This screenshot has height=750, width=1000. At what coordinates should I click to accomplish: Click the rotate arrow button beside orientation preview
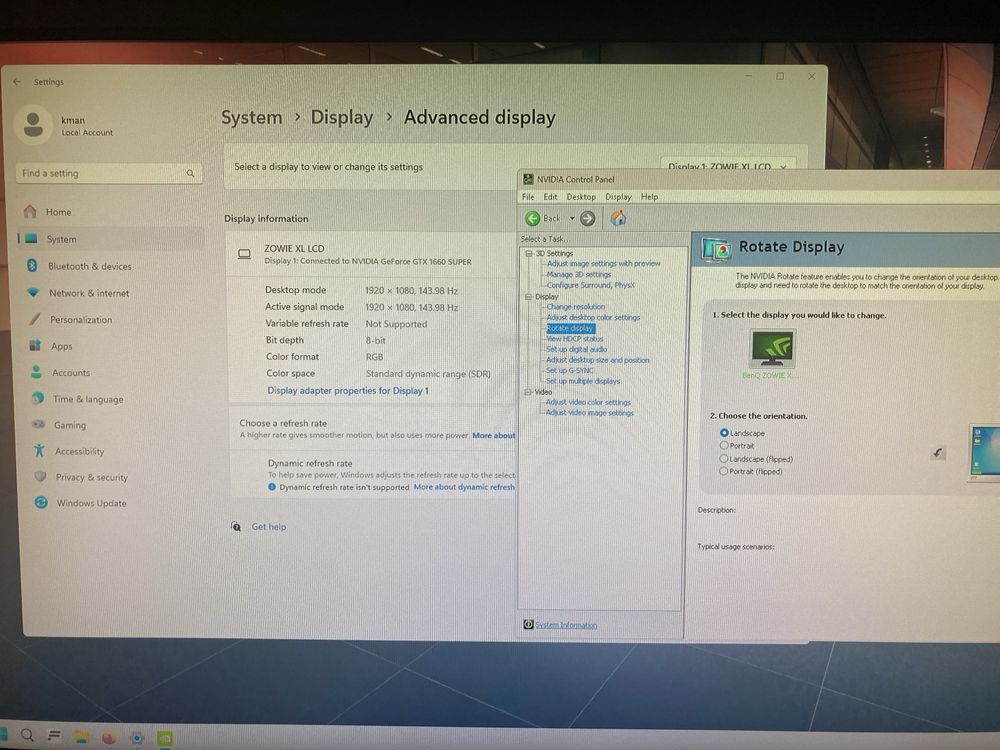point(938,453)
